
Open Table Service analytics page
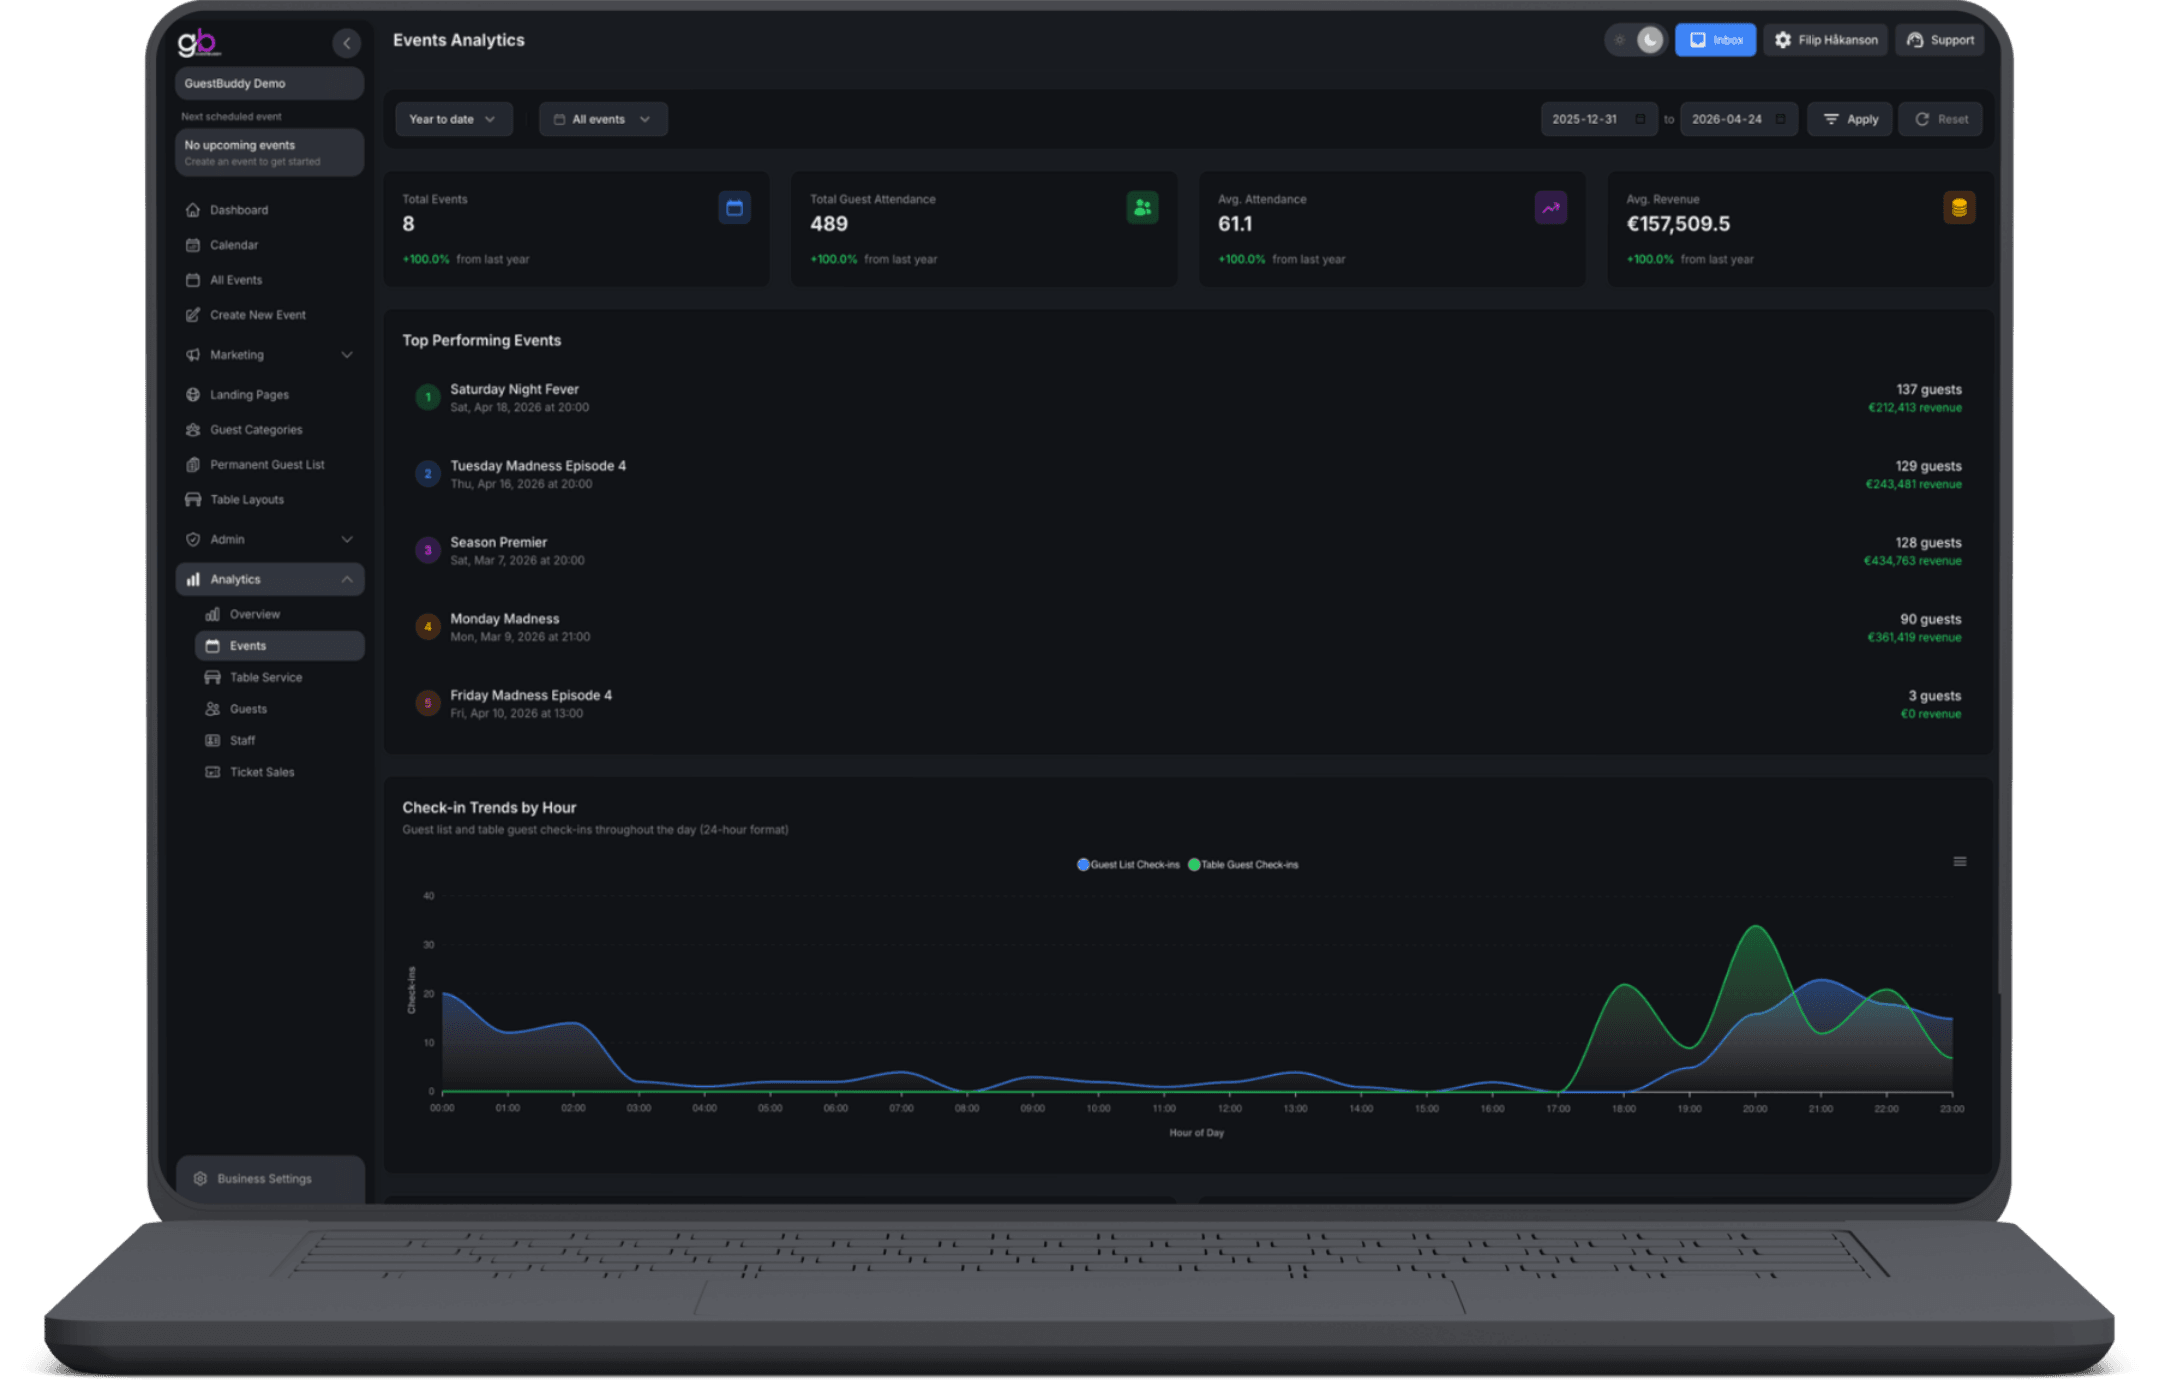[x=265, y=677]
